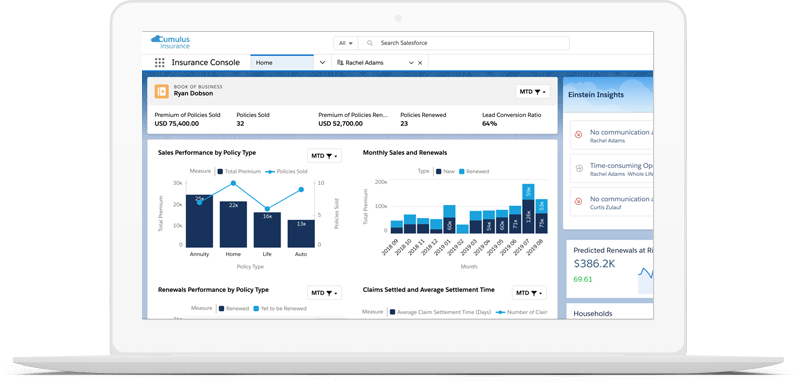Click the top red alert icon for Rachel Adams
Viewport: 796px width, 383px height.
[x=578, y=135]
